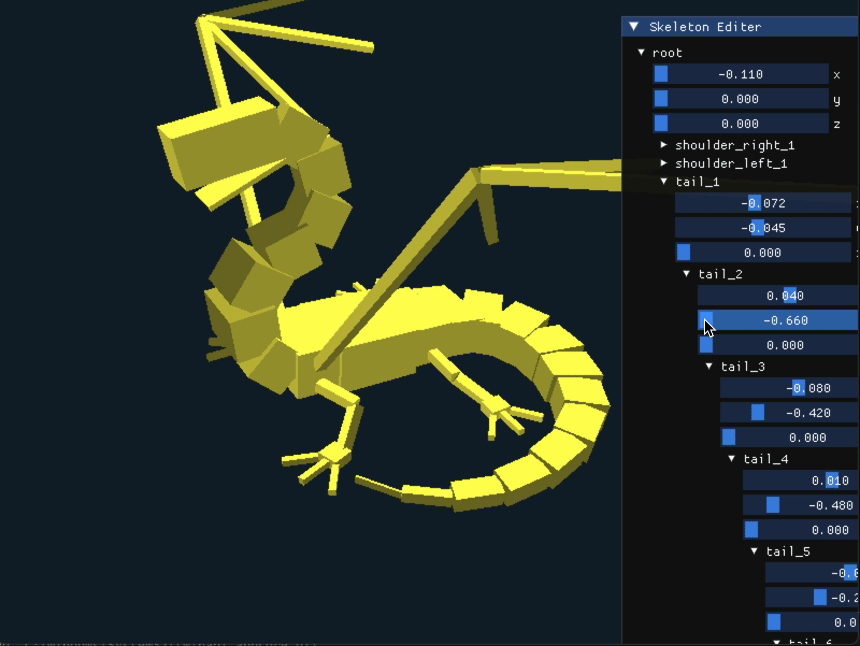Viewport: 860px width, 646px height.
Task: Collapse the tail_3 tree node
Action: 709,367
